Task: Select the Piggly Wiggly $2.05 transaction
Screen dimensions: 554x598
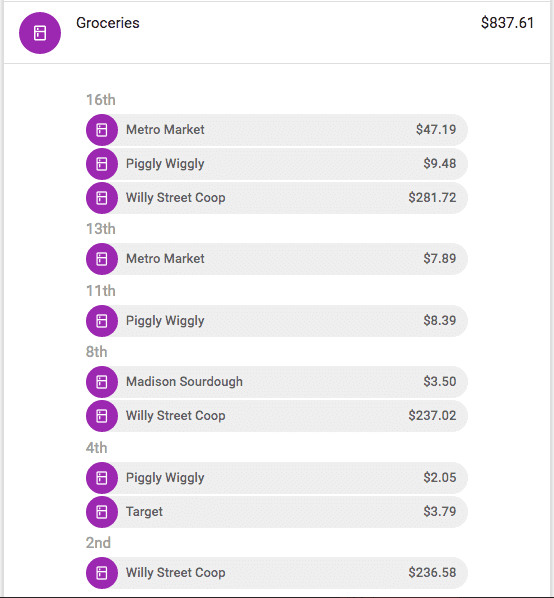Action: pos(277,478)
